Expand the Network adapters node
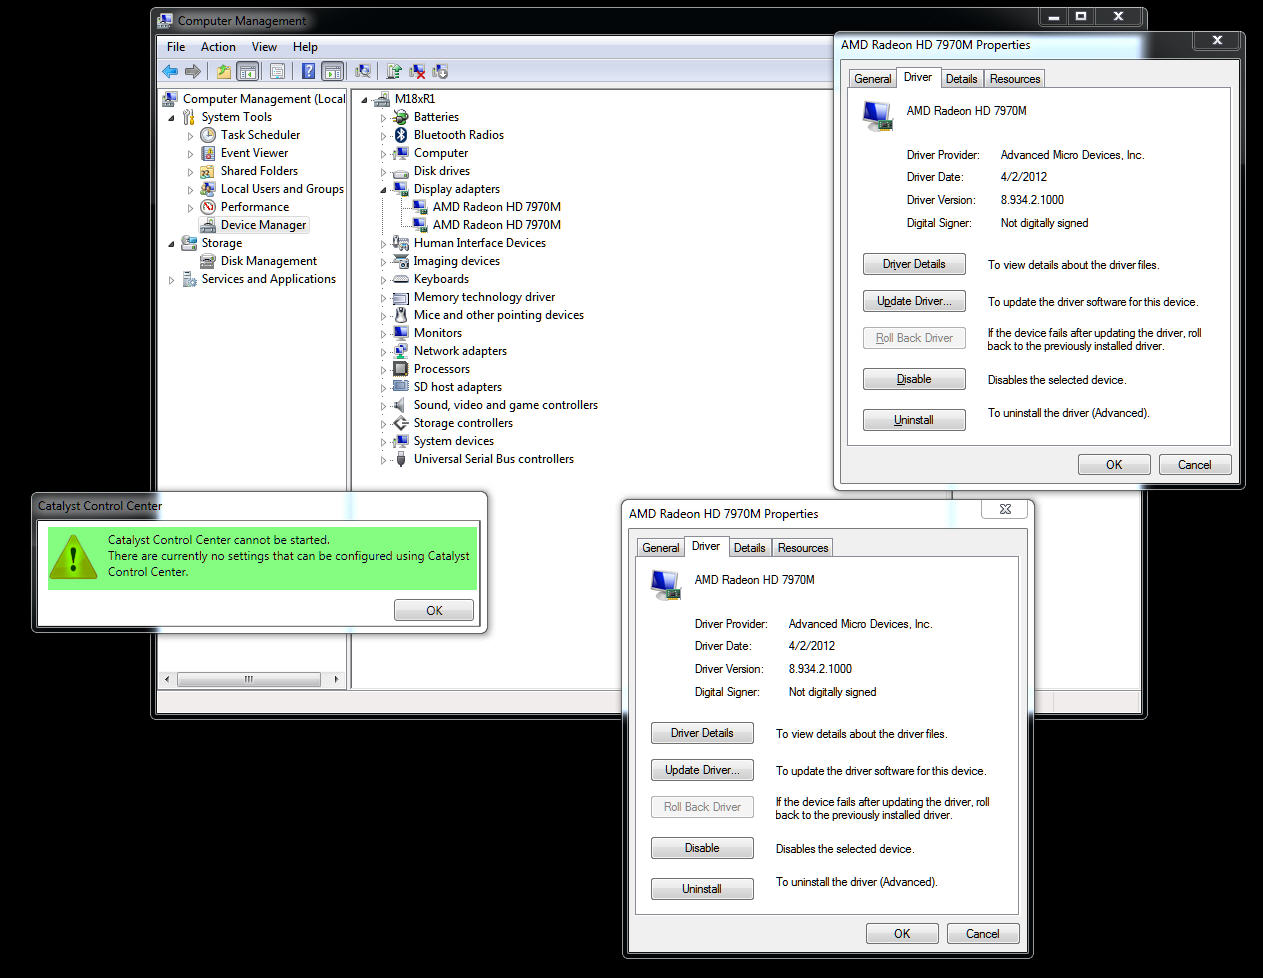 383,352
